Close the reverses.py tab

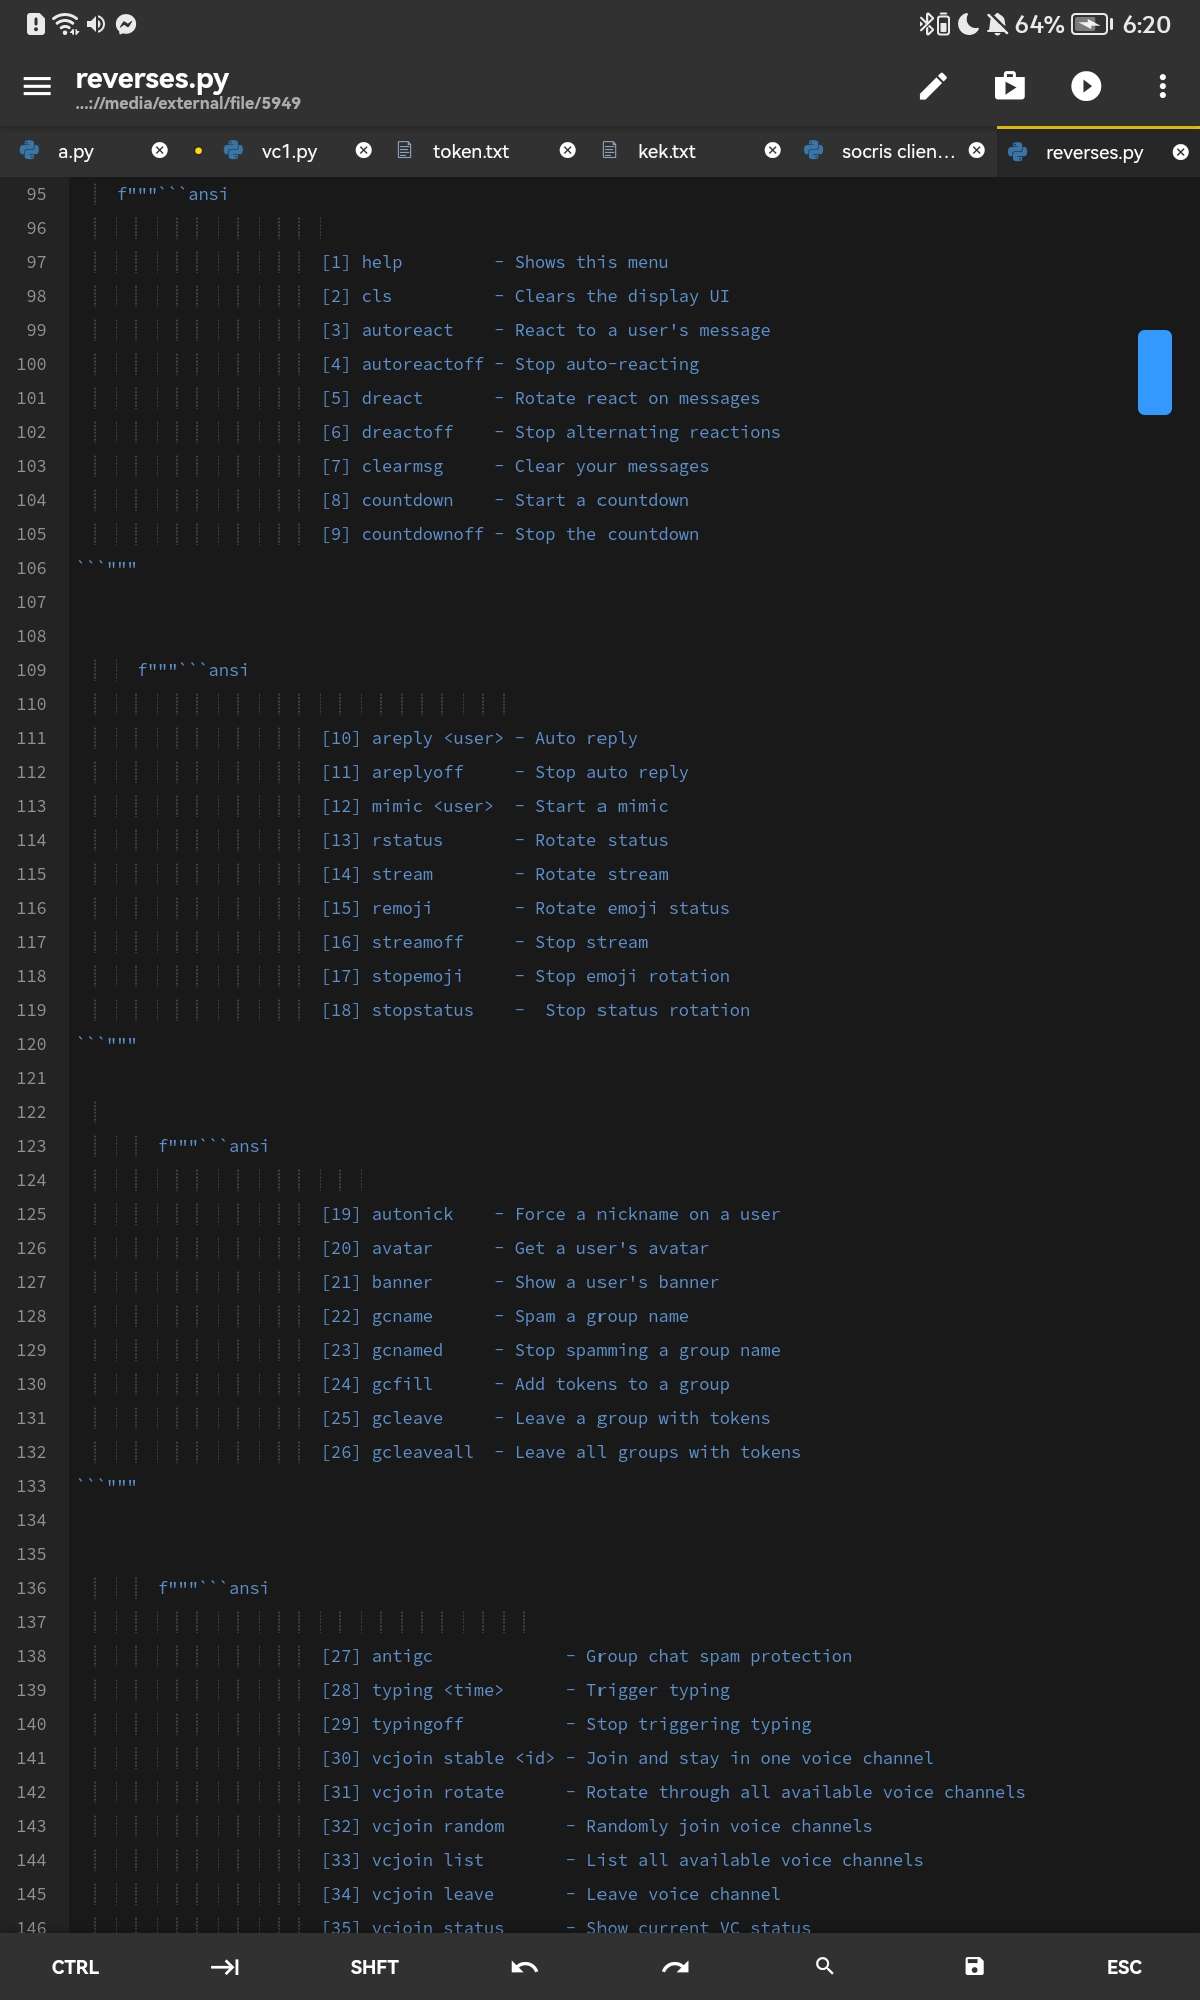point(1180,152)
